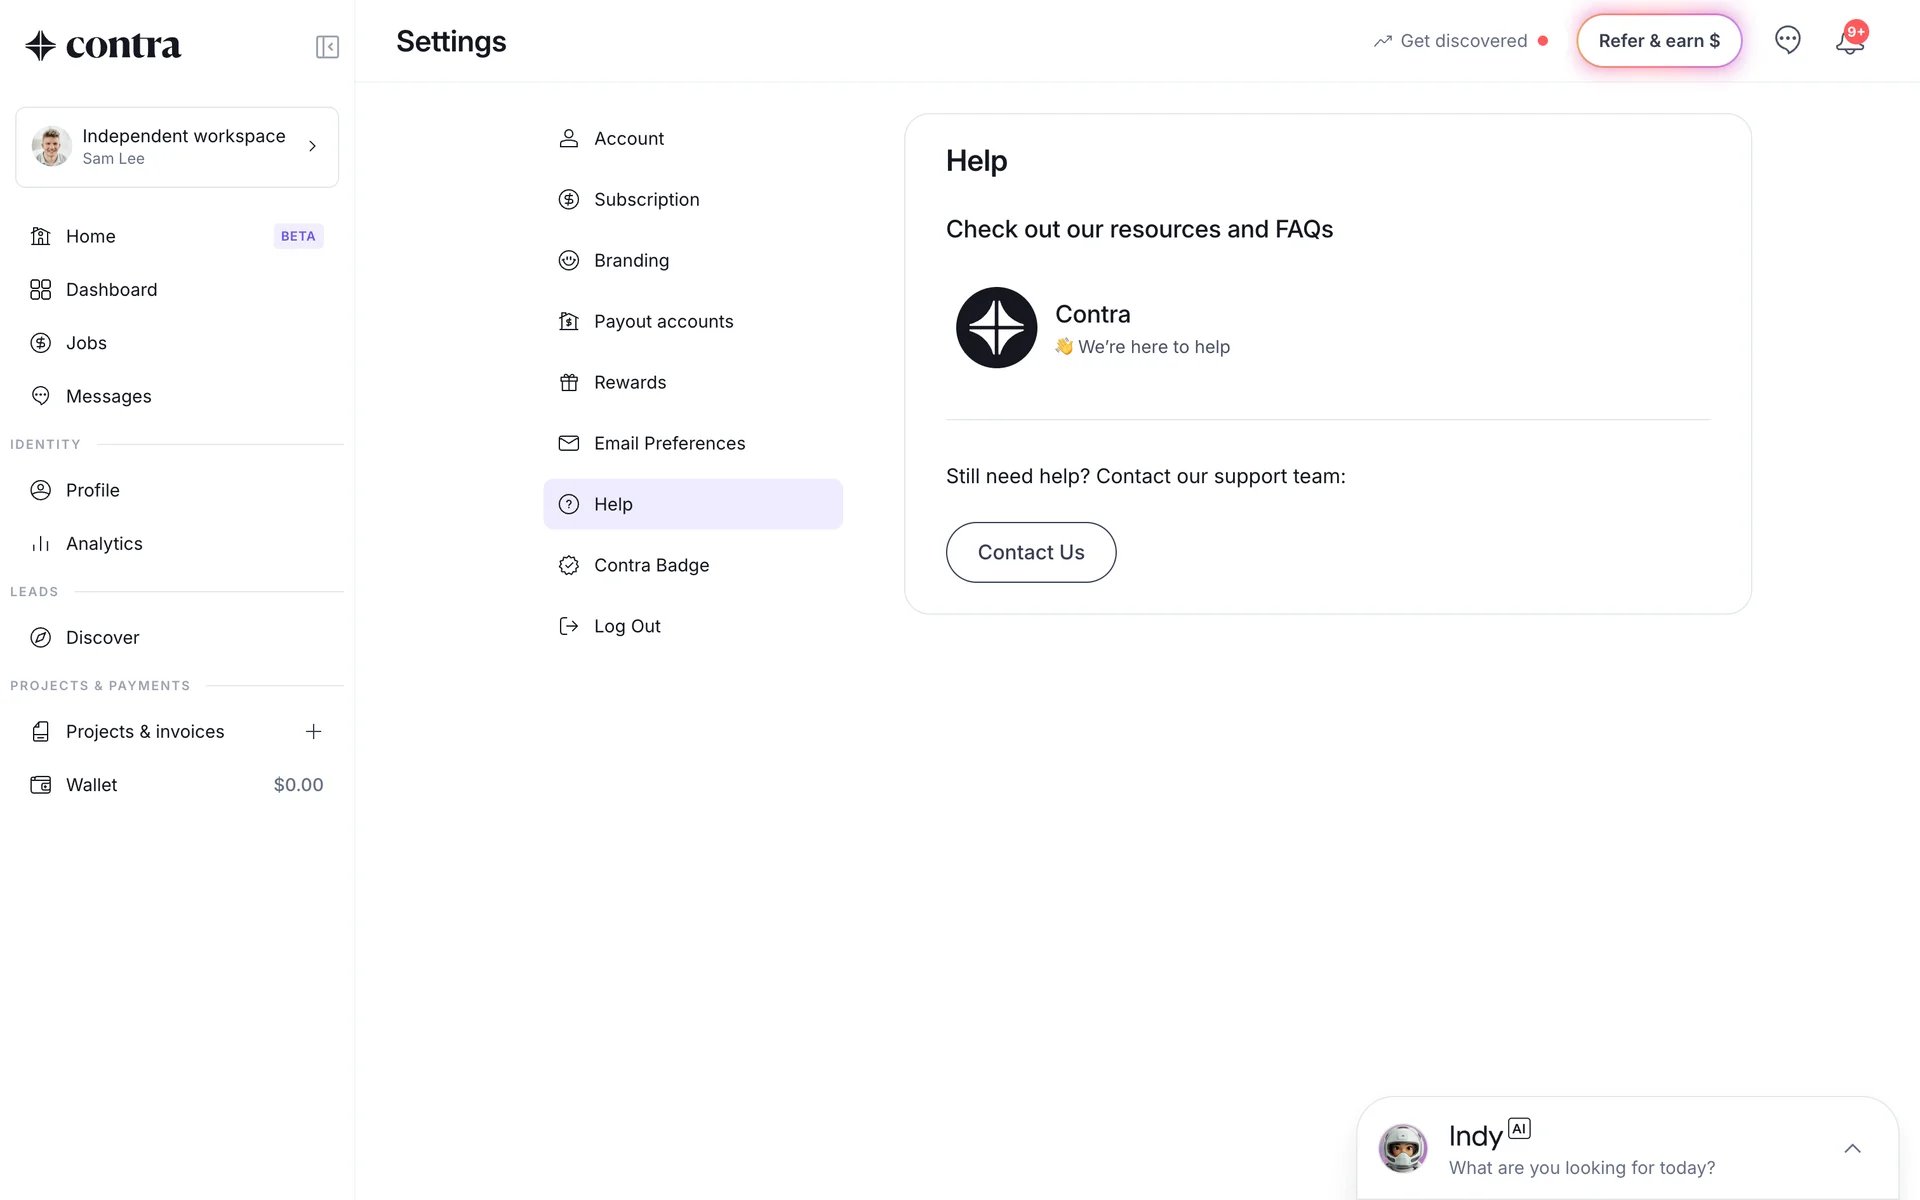
Task: Go to Discover in sidebar
Action: tap(102, 637)
